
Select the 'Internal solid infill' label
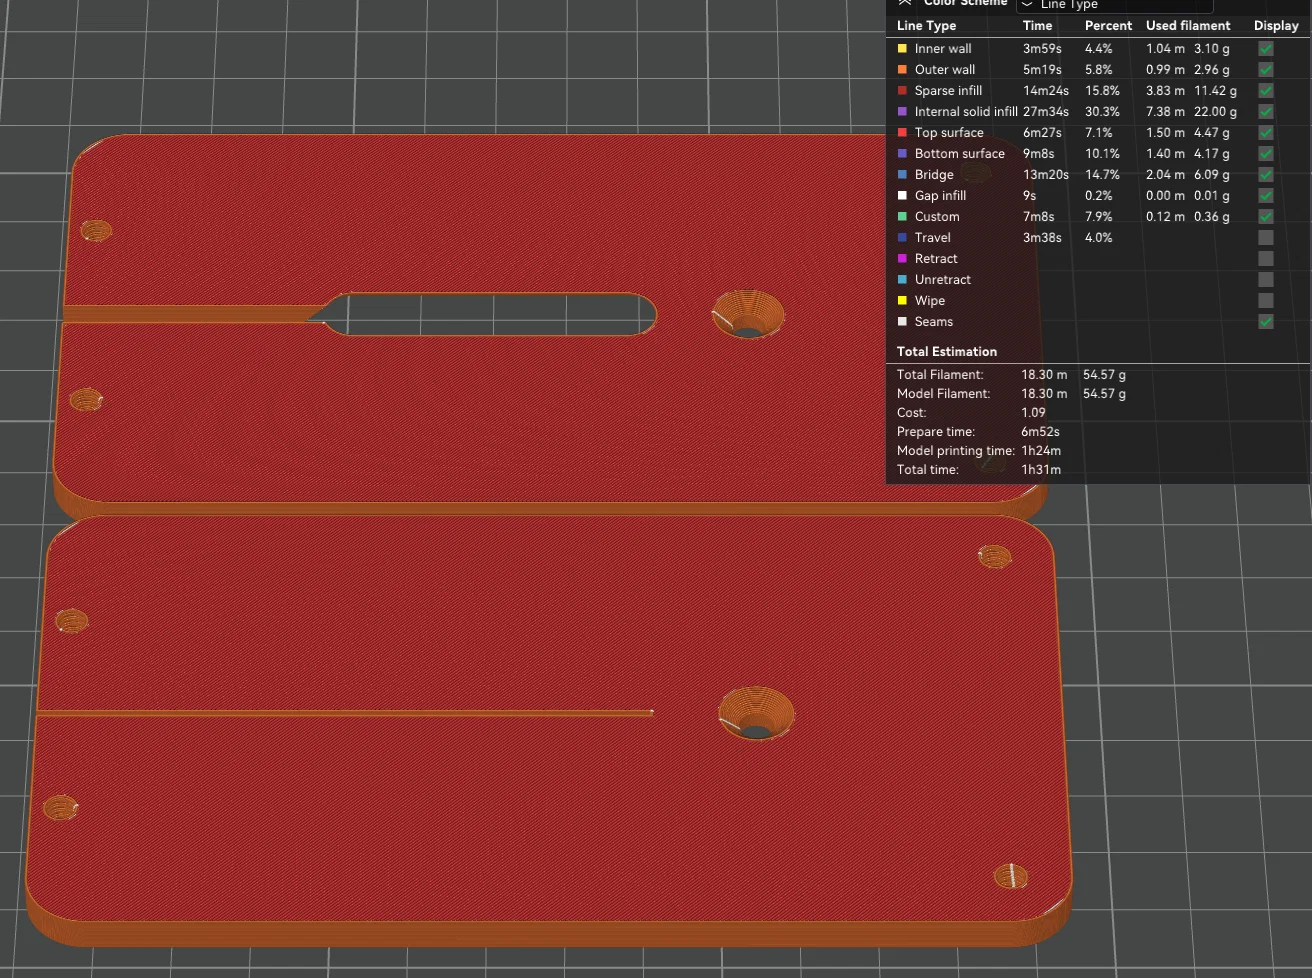pos(966,111)
